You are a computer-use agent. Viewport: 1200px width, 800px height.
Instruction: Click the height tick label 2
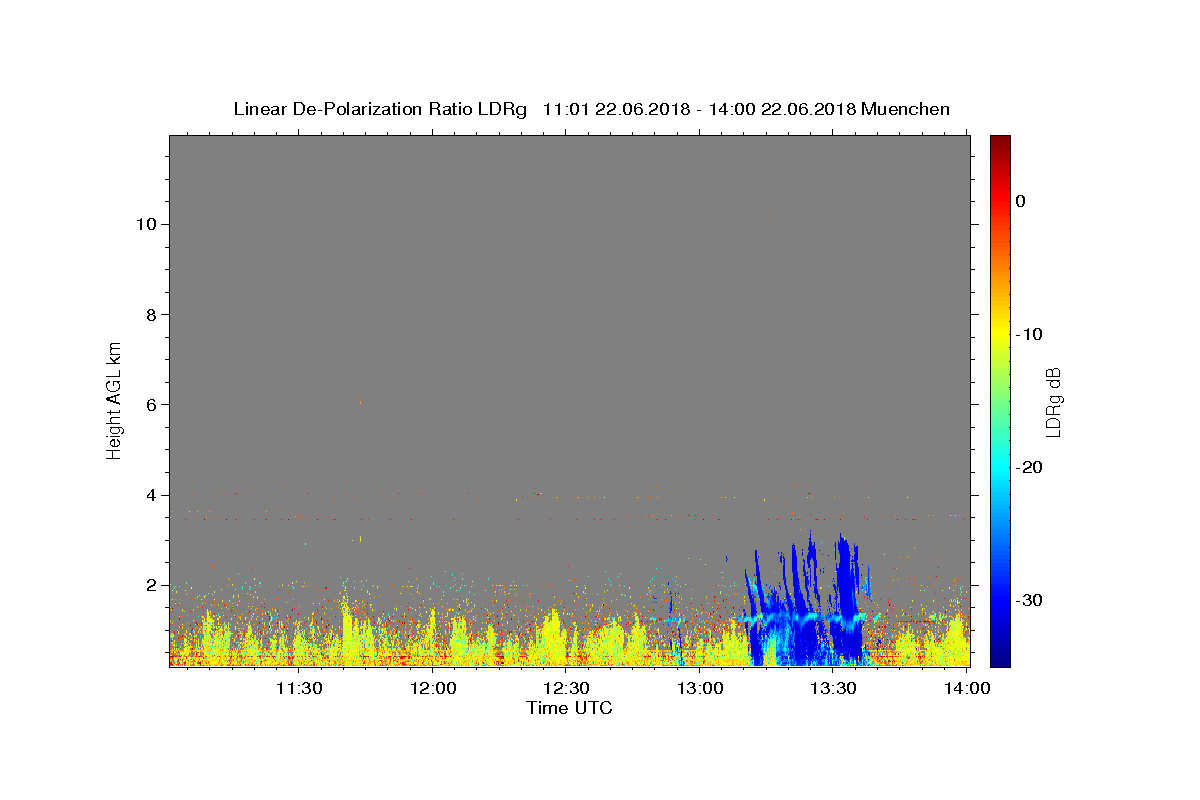click(x=151, y=585)
